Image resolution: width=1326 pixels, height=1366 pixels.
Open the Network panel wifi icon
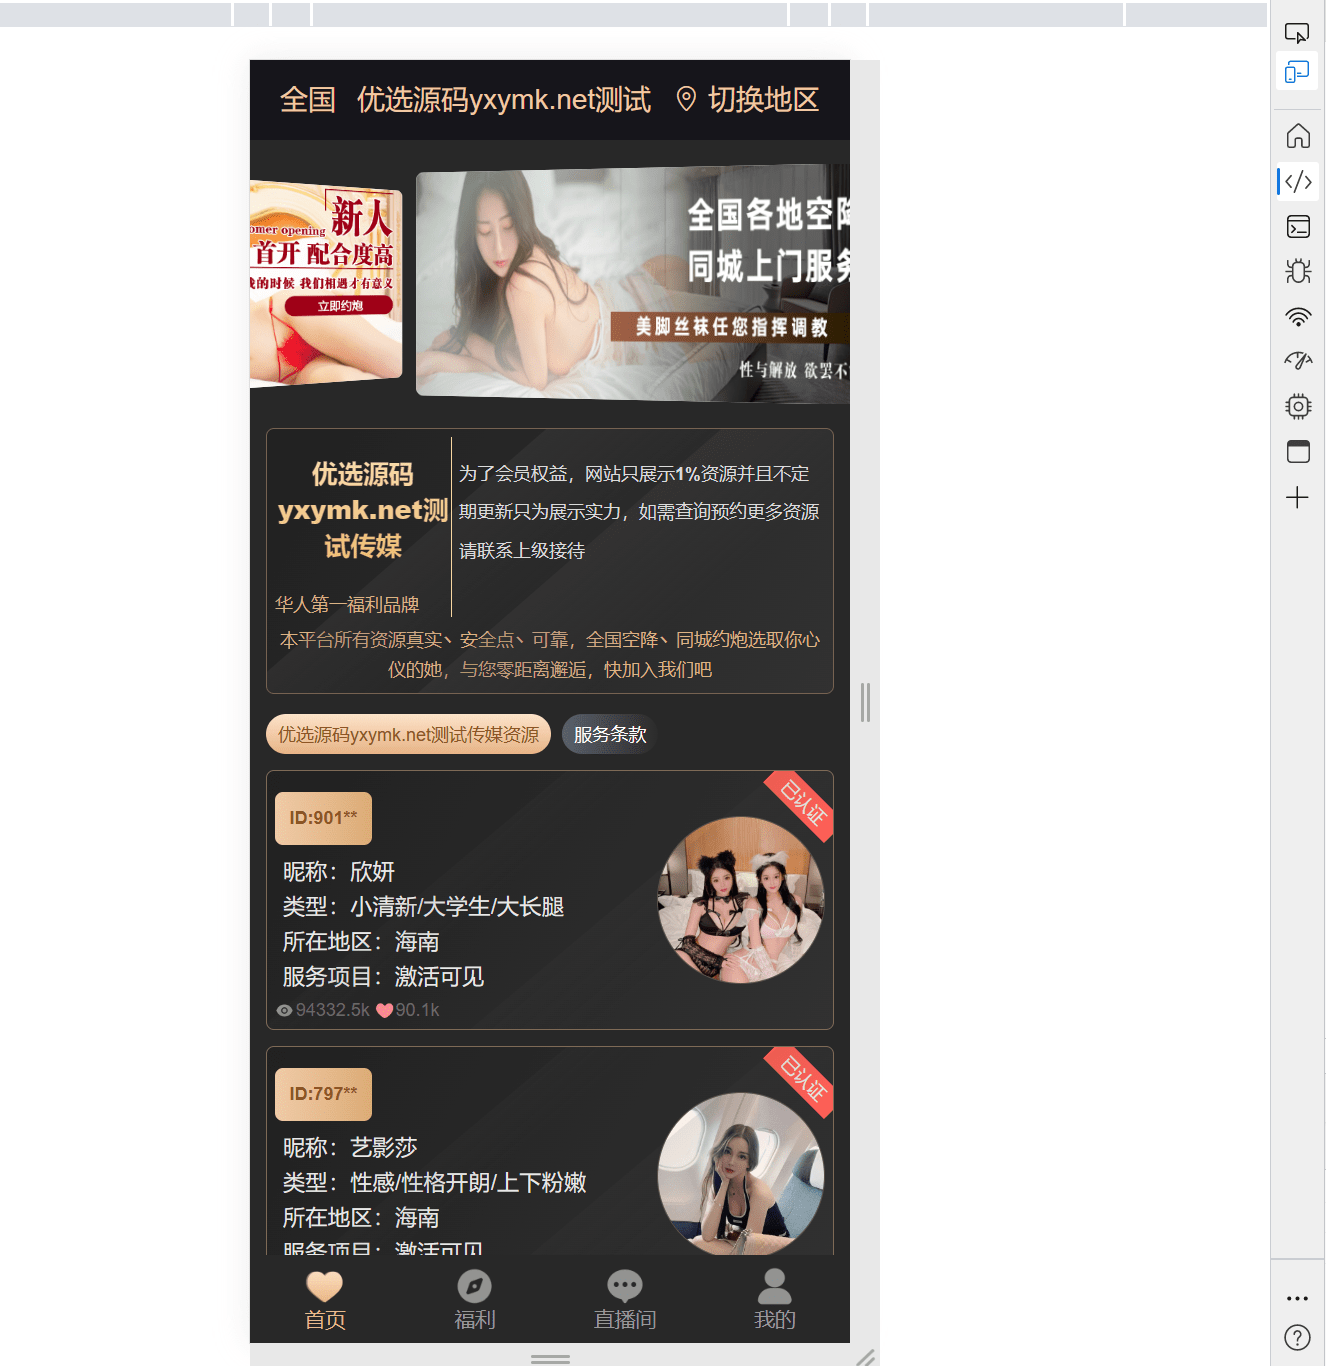point(1298,317)
